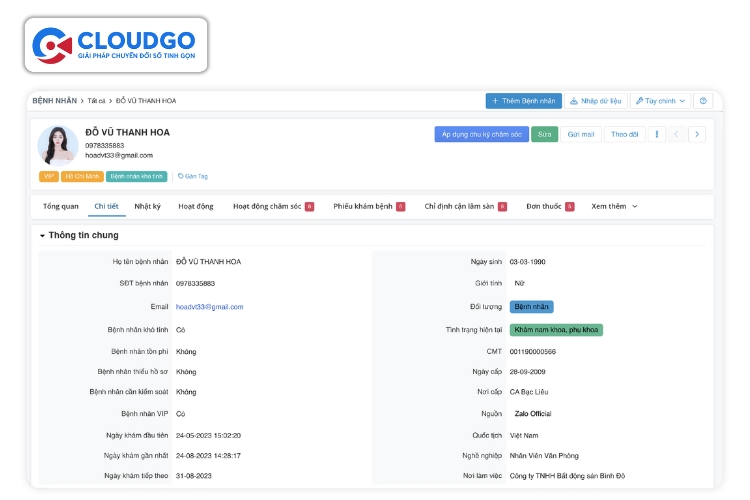Click Áp dụng chu kỳ chăm sóc button
The image size is (750, 500).
pos(481,134)
